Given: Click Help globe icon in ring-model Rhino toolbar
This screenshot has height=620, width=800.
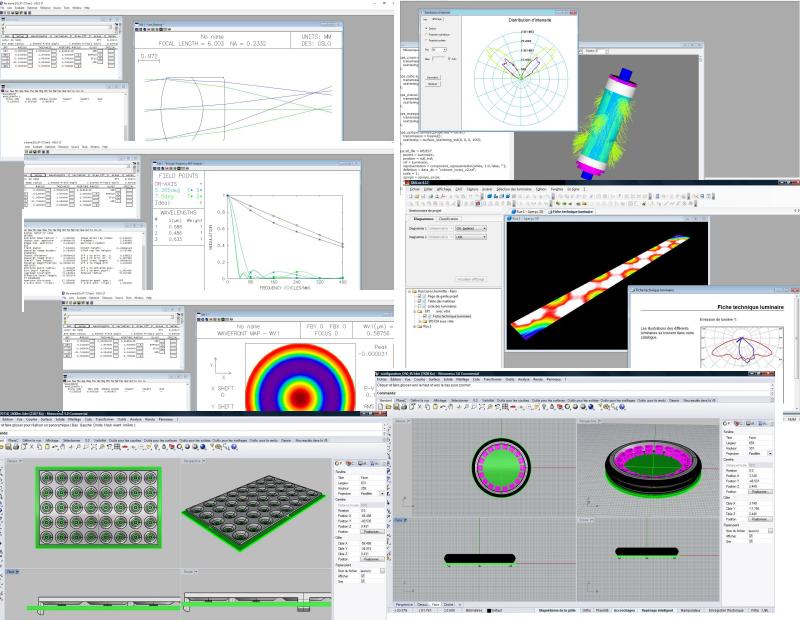Looking at the screenshot, I should coord(621,407).
